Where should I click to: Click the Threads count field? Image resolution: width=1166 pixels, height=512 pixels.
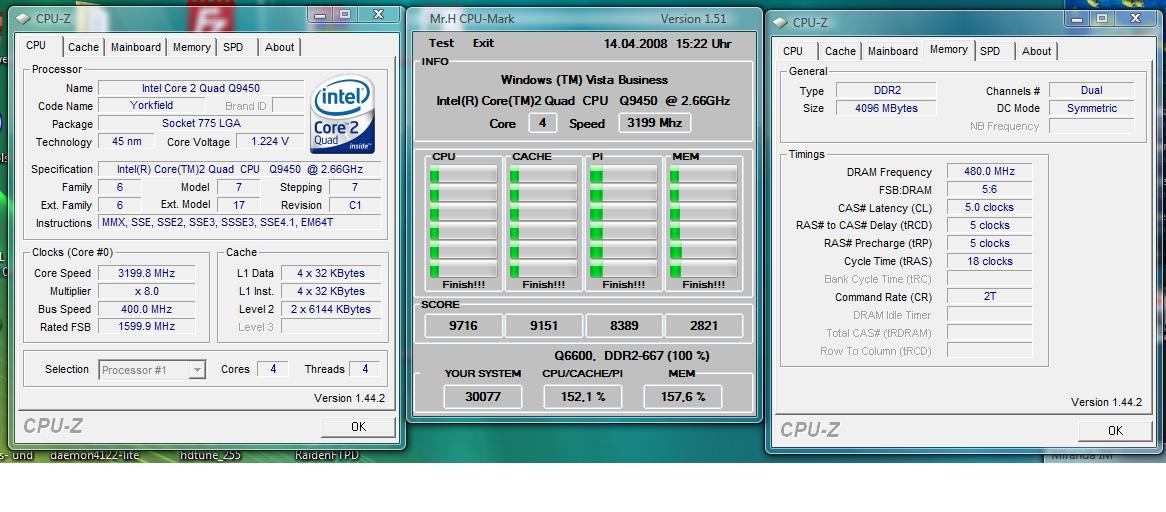click(365, 369)
